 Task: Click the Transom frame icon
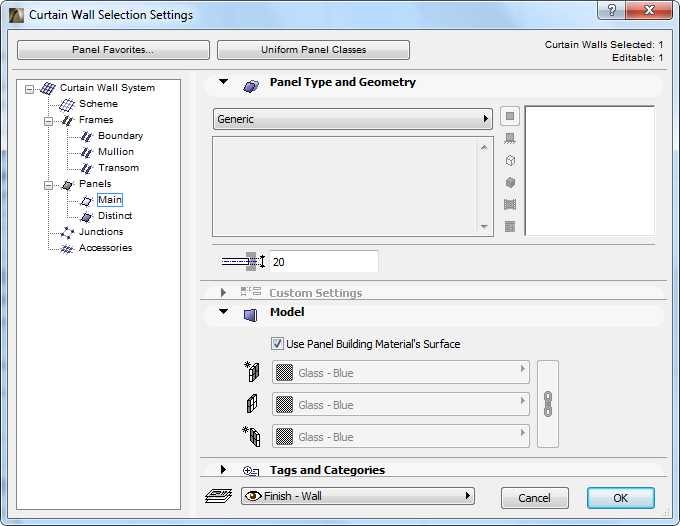click(x=87, y=169)
